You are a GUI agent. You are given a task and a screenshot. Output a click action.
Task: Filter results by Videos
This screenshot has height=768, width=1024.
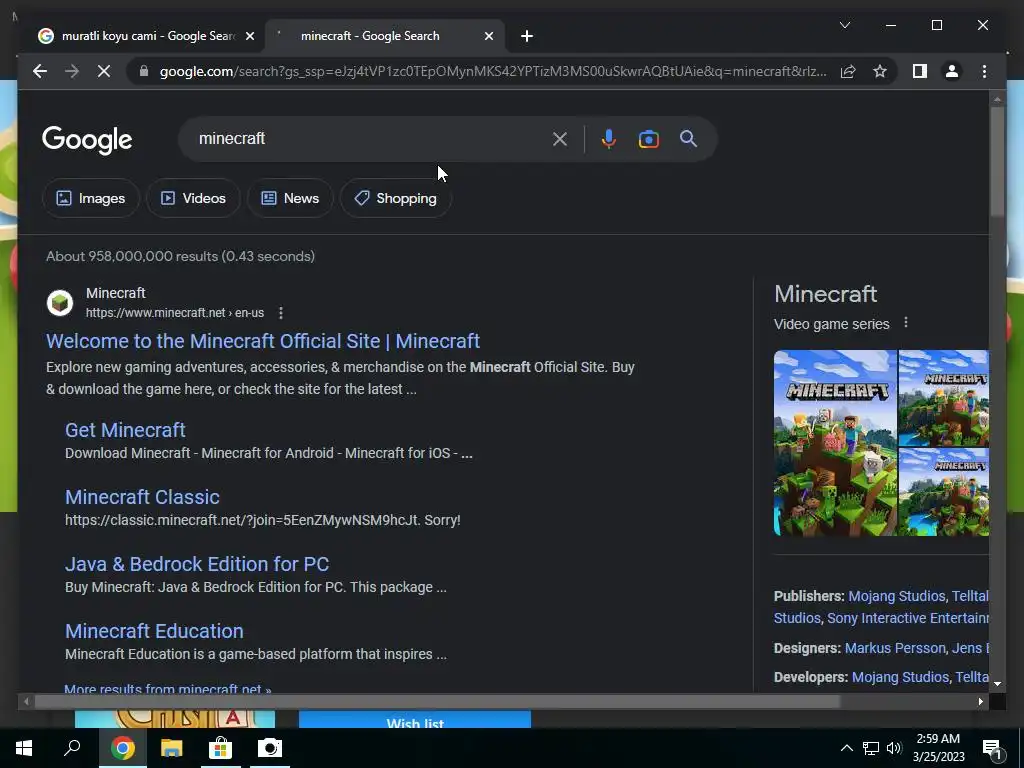tap(193, 198)
